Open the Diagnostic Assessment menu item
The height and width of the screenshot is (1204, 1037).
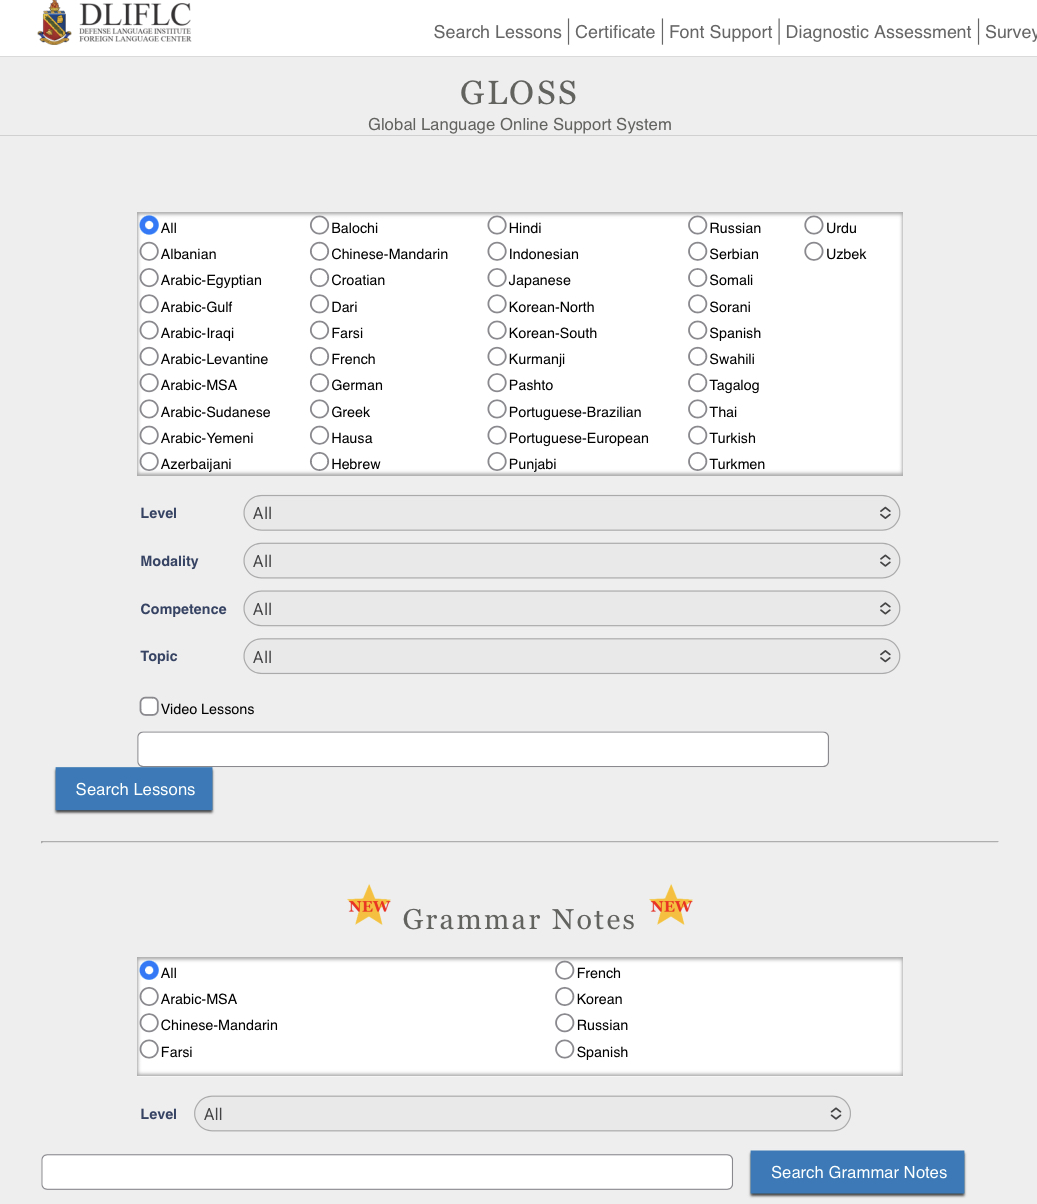(878, 32)
